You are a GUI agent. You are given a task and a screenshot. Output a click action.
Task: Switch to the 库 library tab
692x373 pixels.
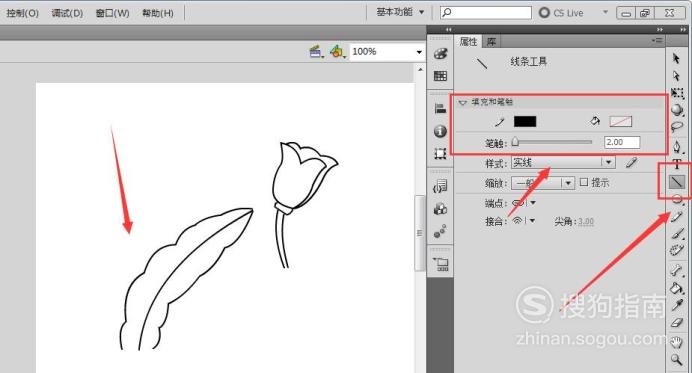(491, 41)
